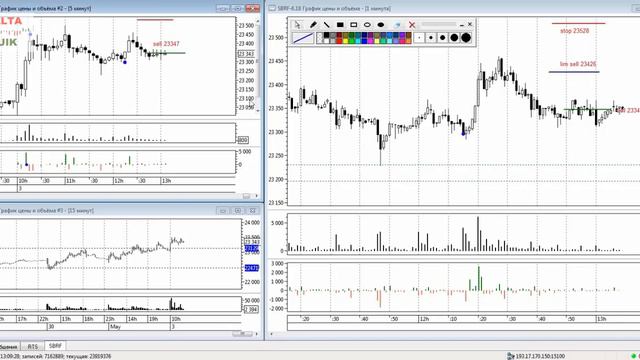Screen dimensions: 640x360
Task: Select the filled ellipse tool
Action: click(381, 25)
